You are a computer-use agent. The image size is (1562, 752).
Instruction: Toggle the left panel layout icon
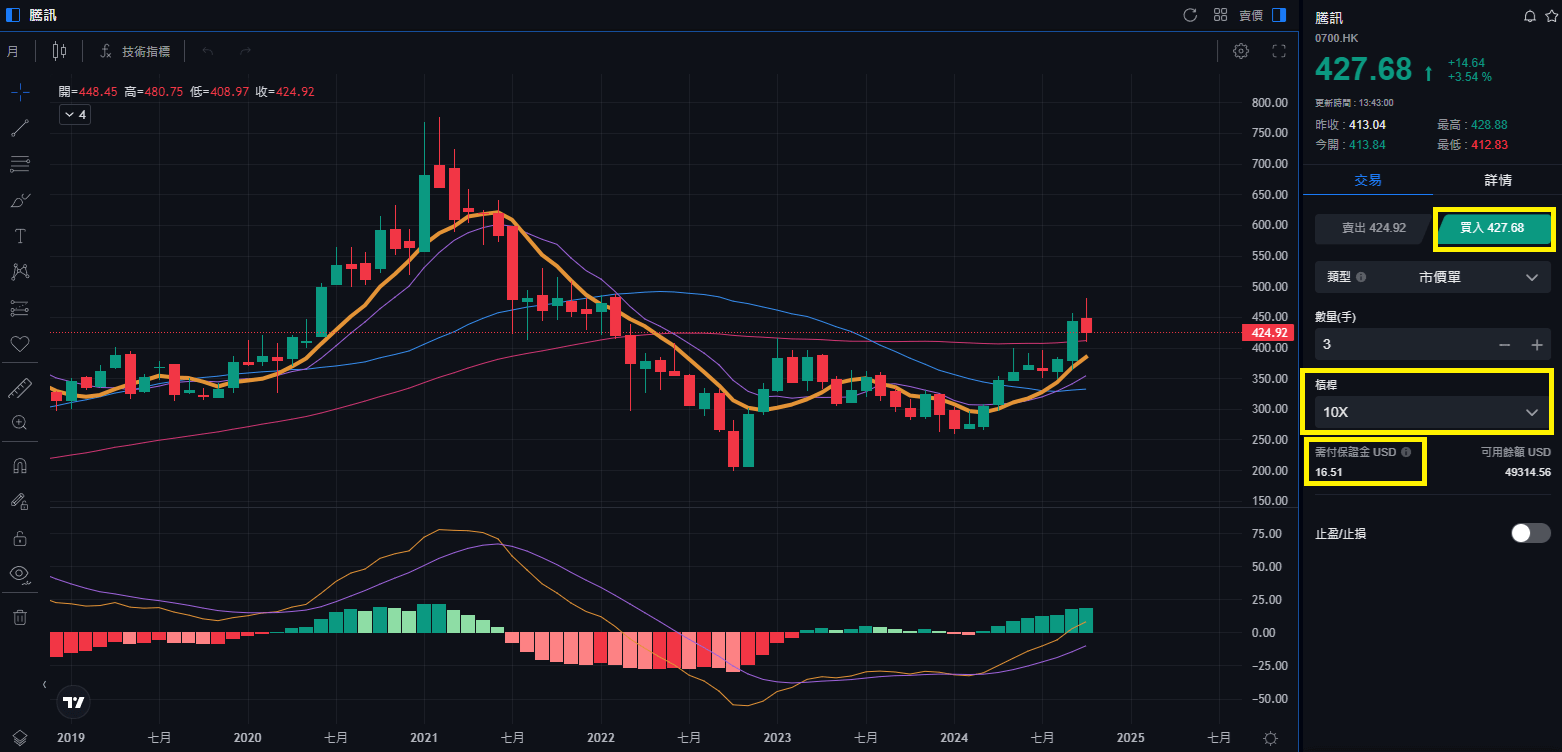click(x=12, y=15)
